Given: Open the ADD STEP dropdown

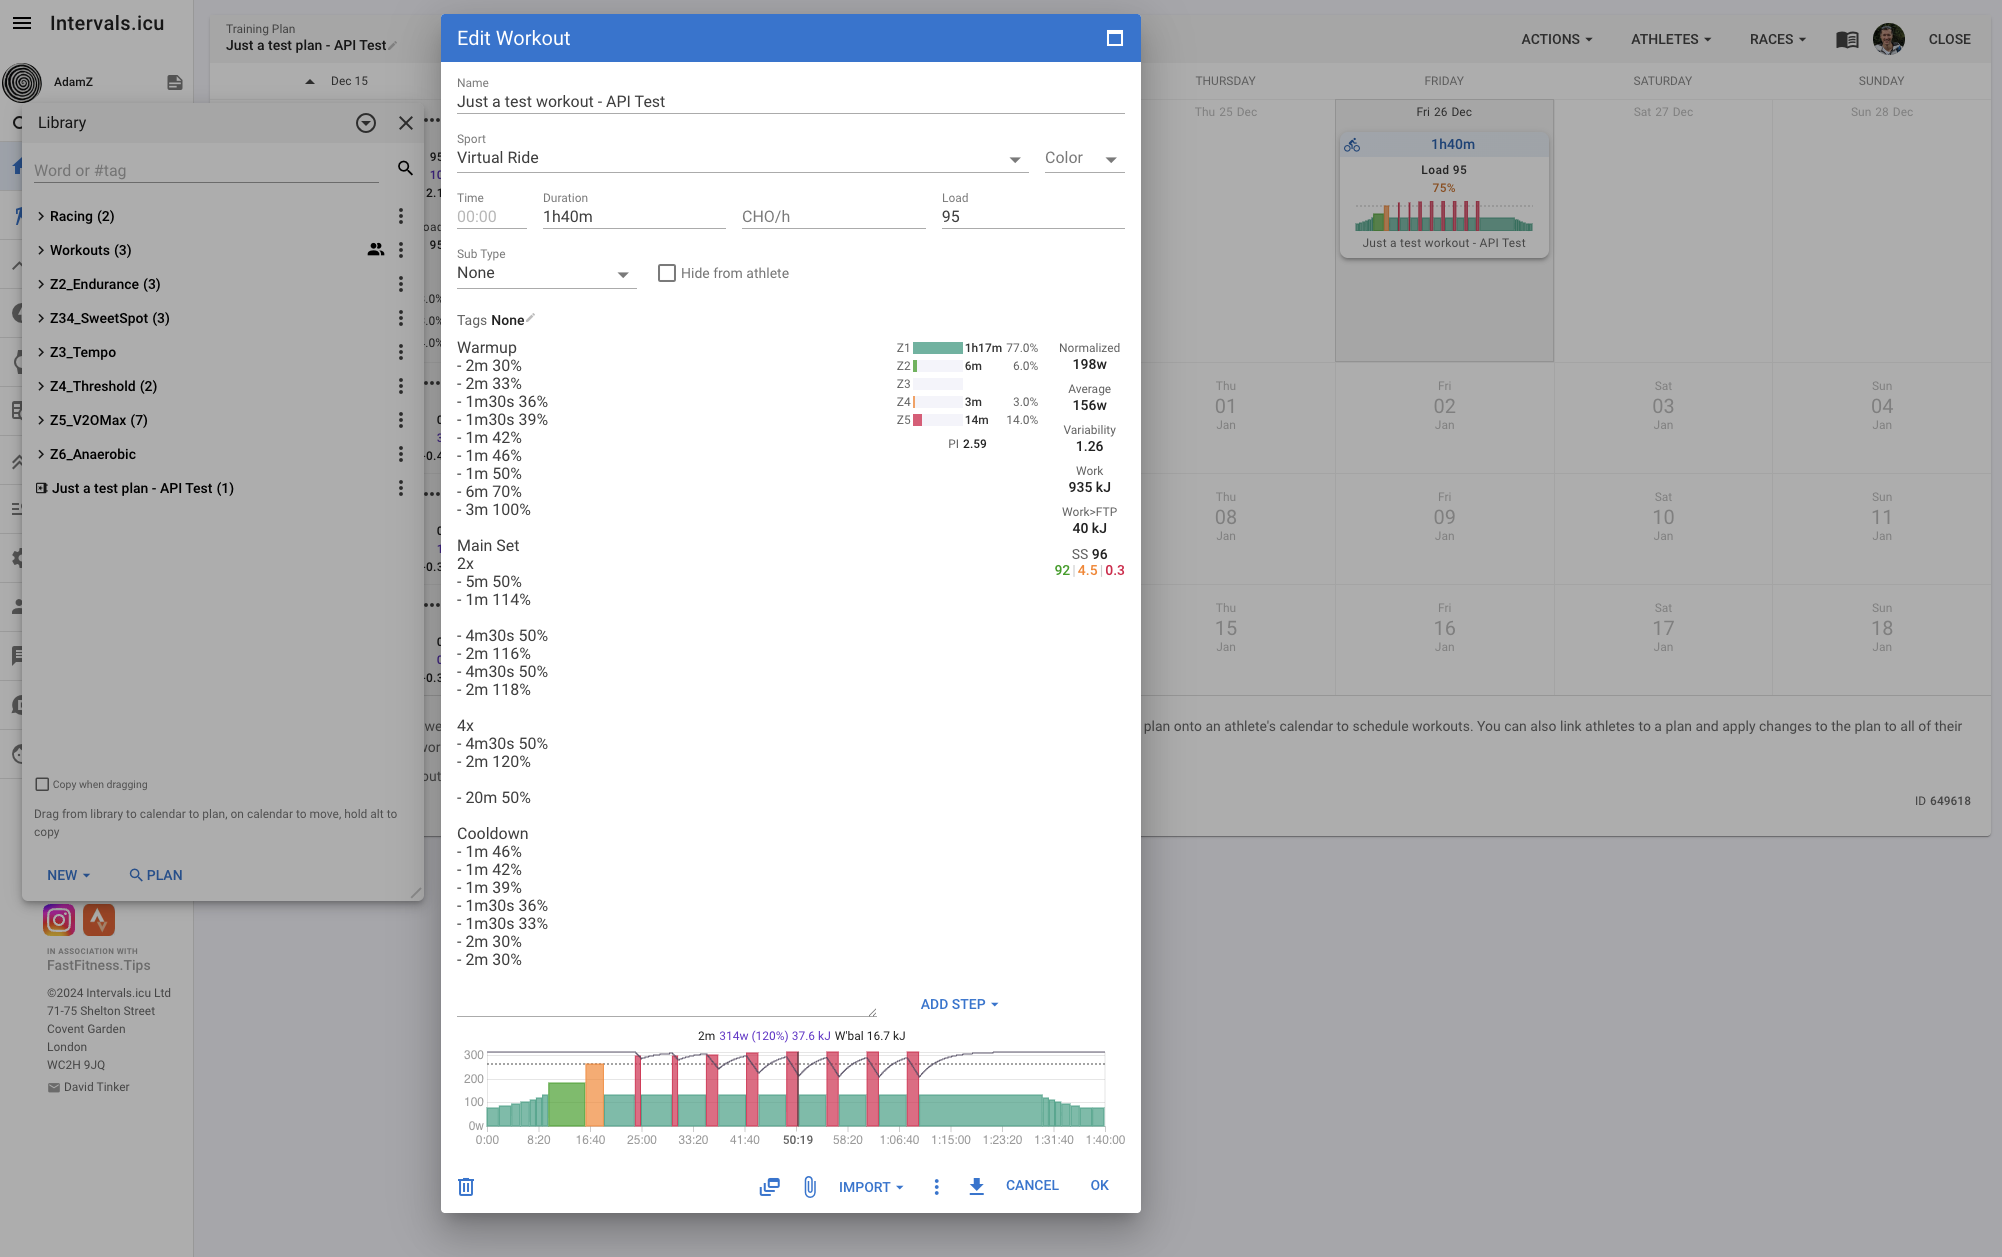Looking at the screenshot, I should tap(959, 1004).
